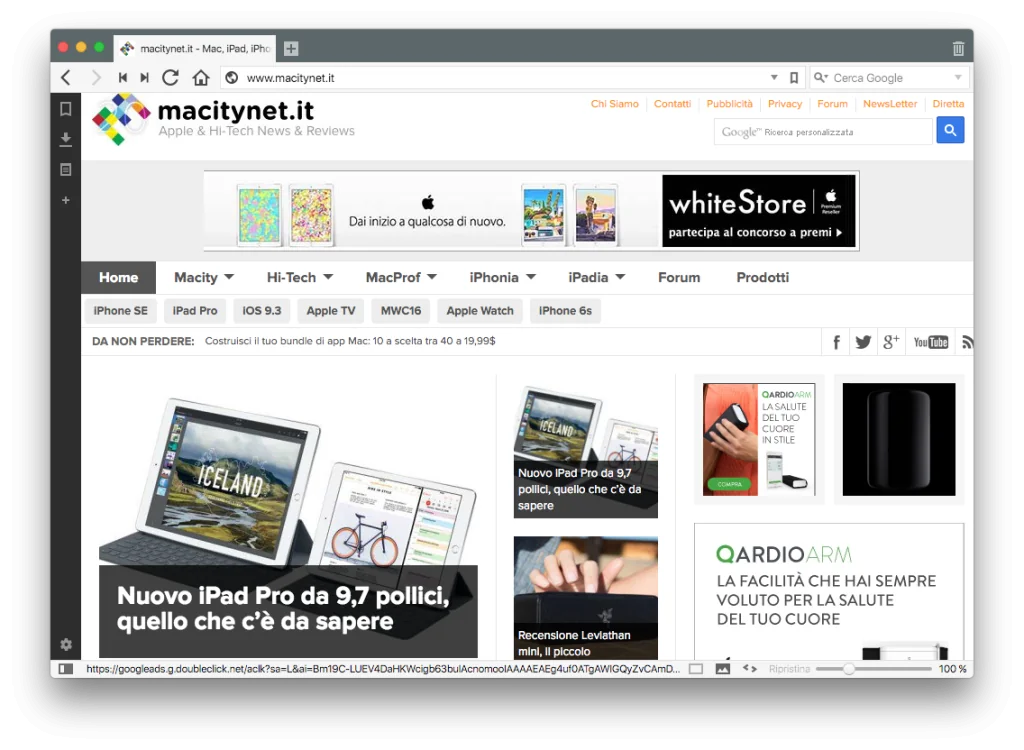Toggle tab tiling in status bar

(696, 669)
